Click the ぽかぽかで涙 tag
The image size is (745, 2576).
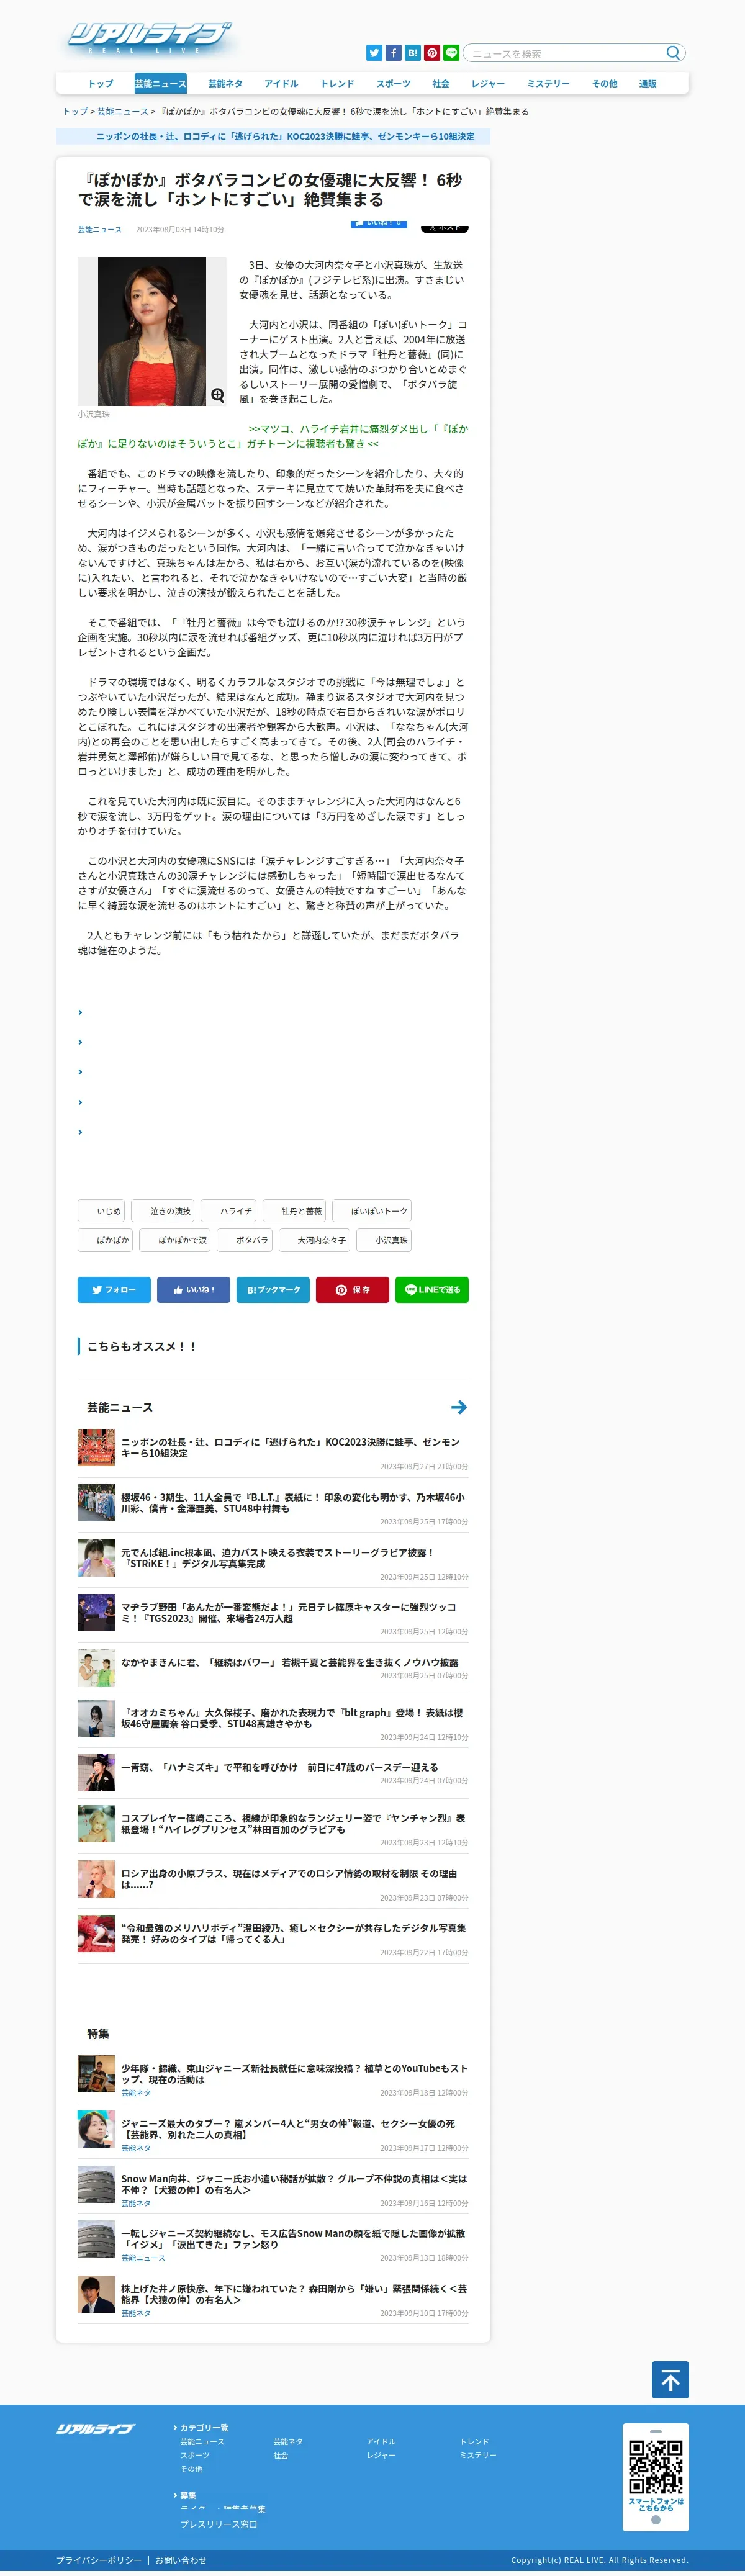click(x=175, y=1240)
